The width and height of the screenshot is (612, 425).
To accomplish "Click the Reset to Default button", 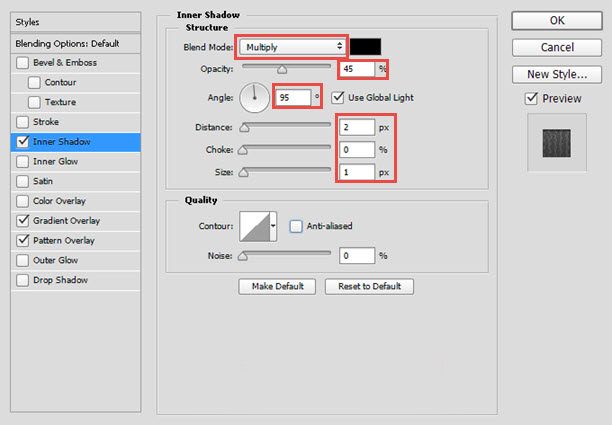I will [369, 286].
